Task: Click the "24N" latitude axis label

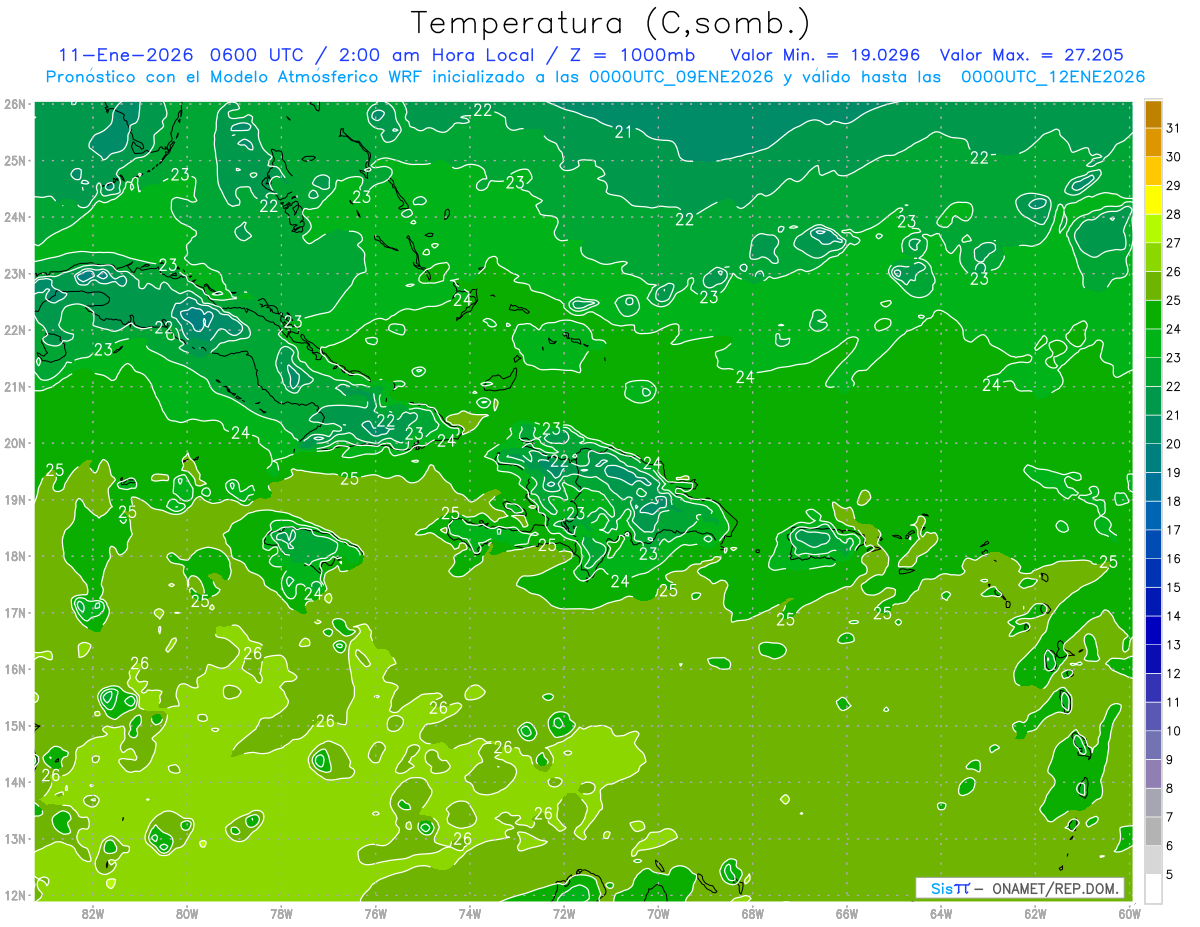Action: (15, 217)
